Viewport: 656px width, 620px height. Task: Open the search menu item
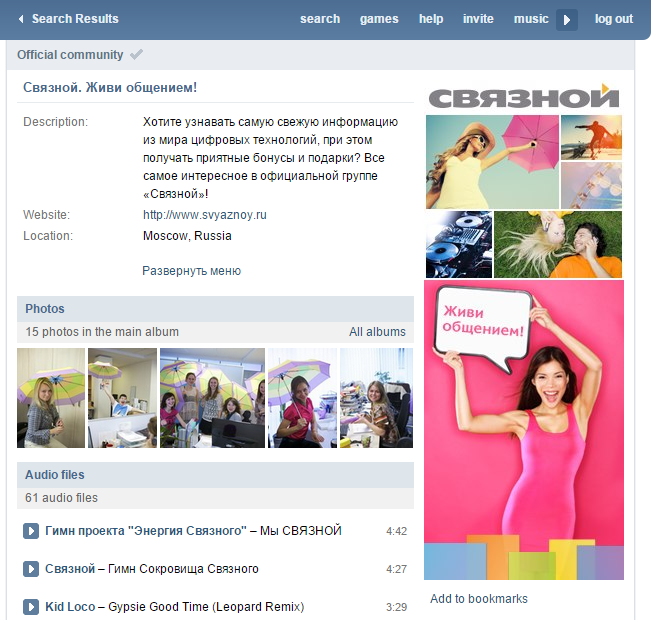coord(320,19)
